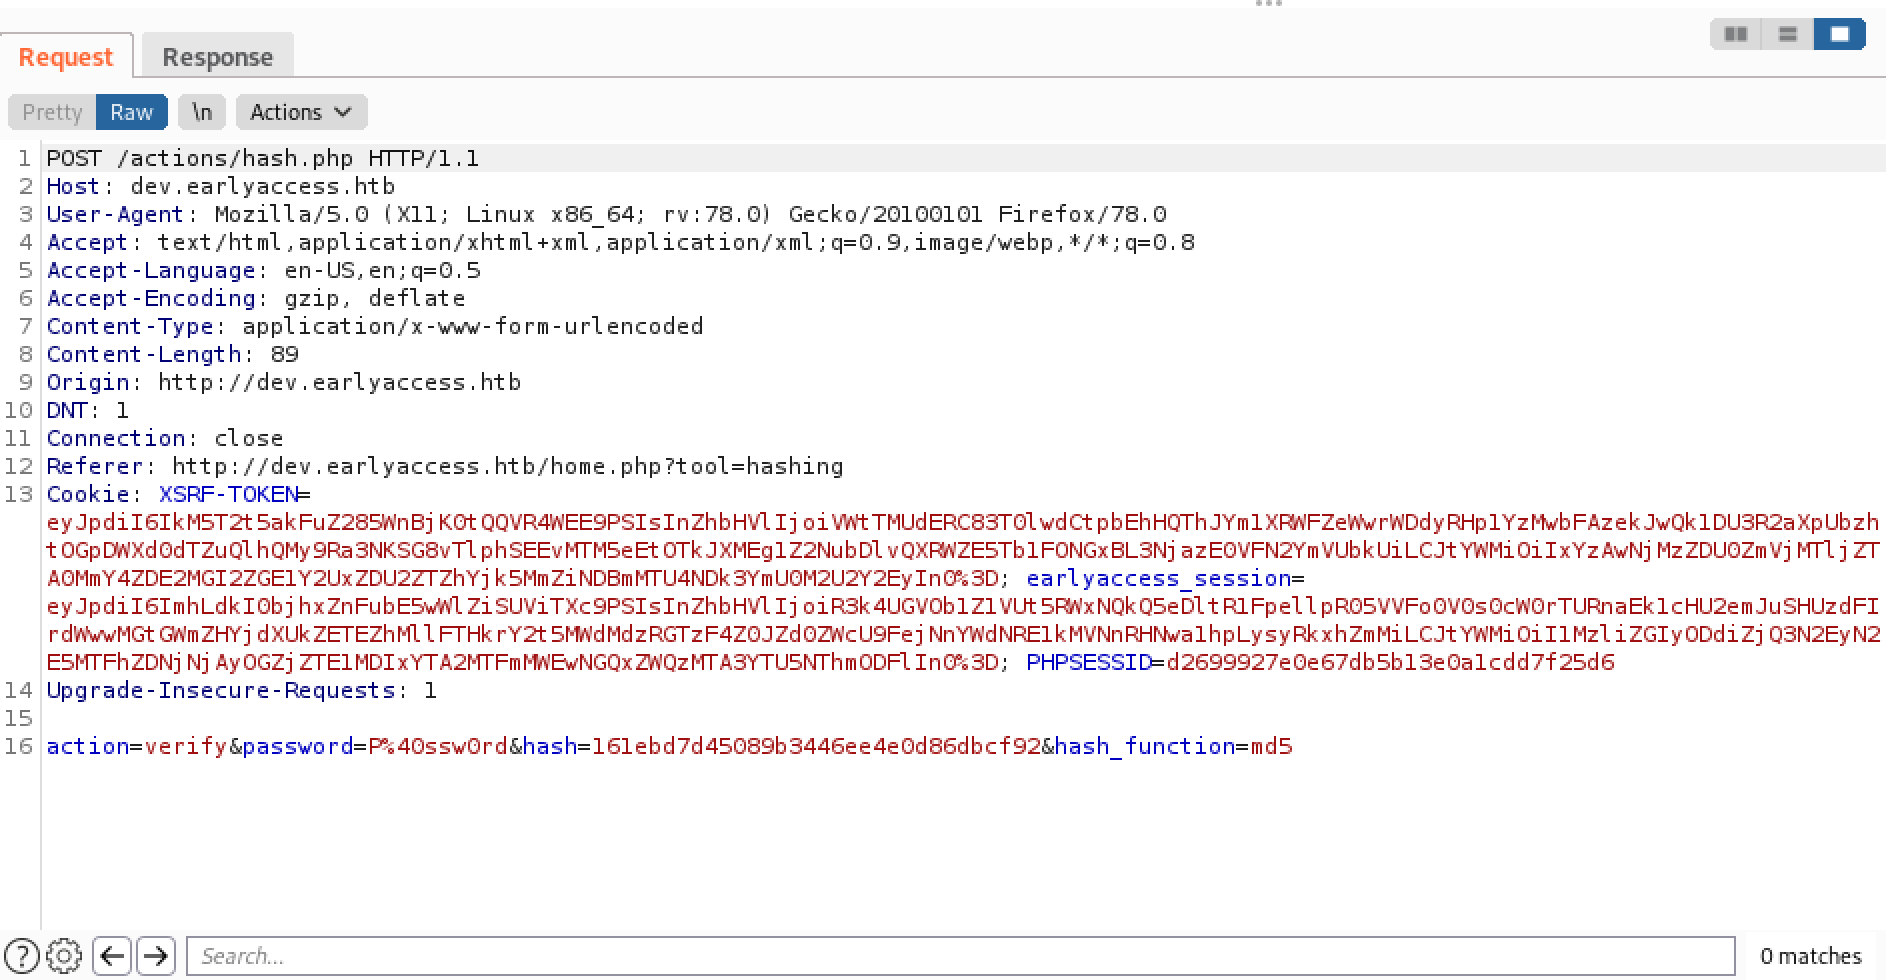Click the POST /actions/hash.php request line

pos(263,158)
